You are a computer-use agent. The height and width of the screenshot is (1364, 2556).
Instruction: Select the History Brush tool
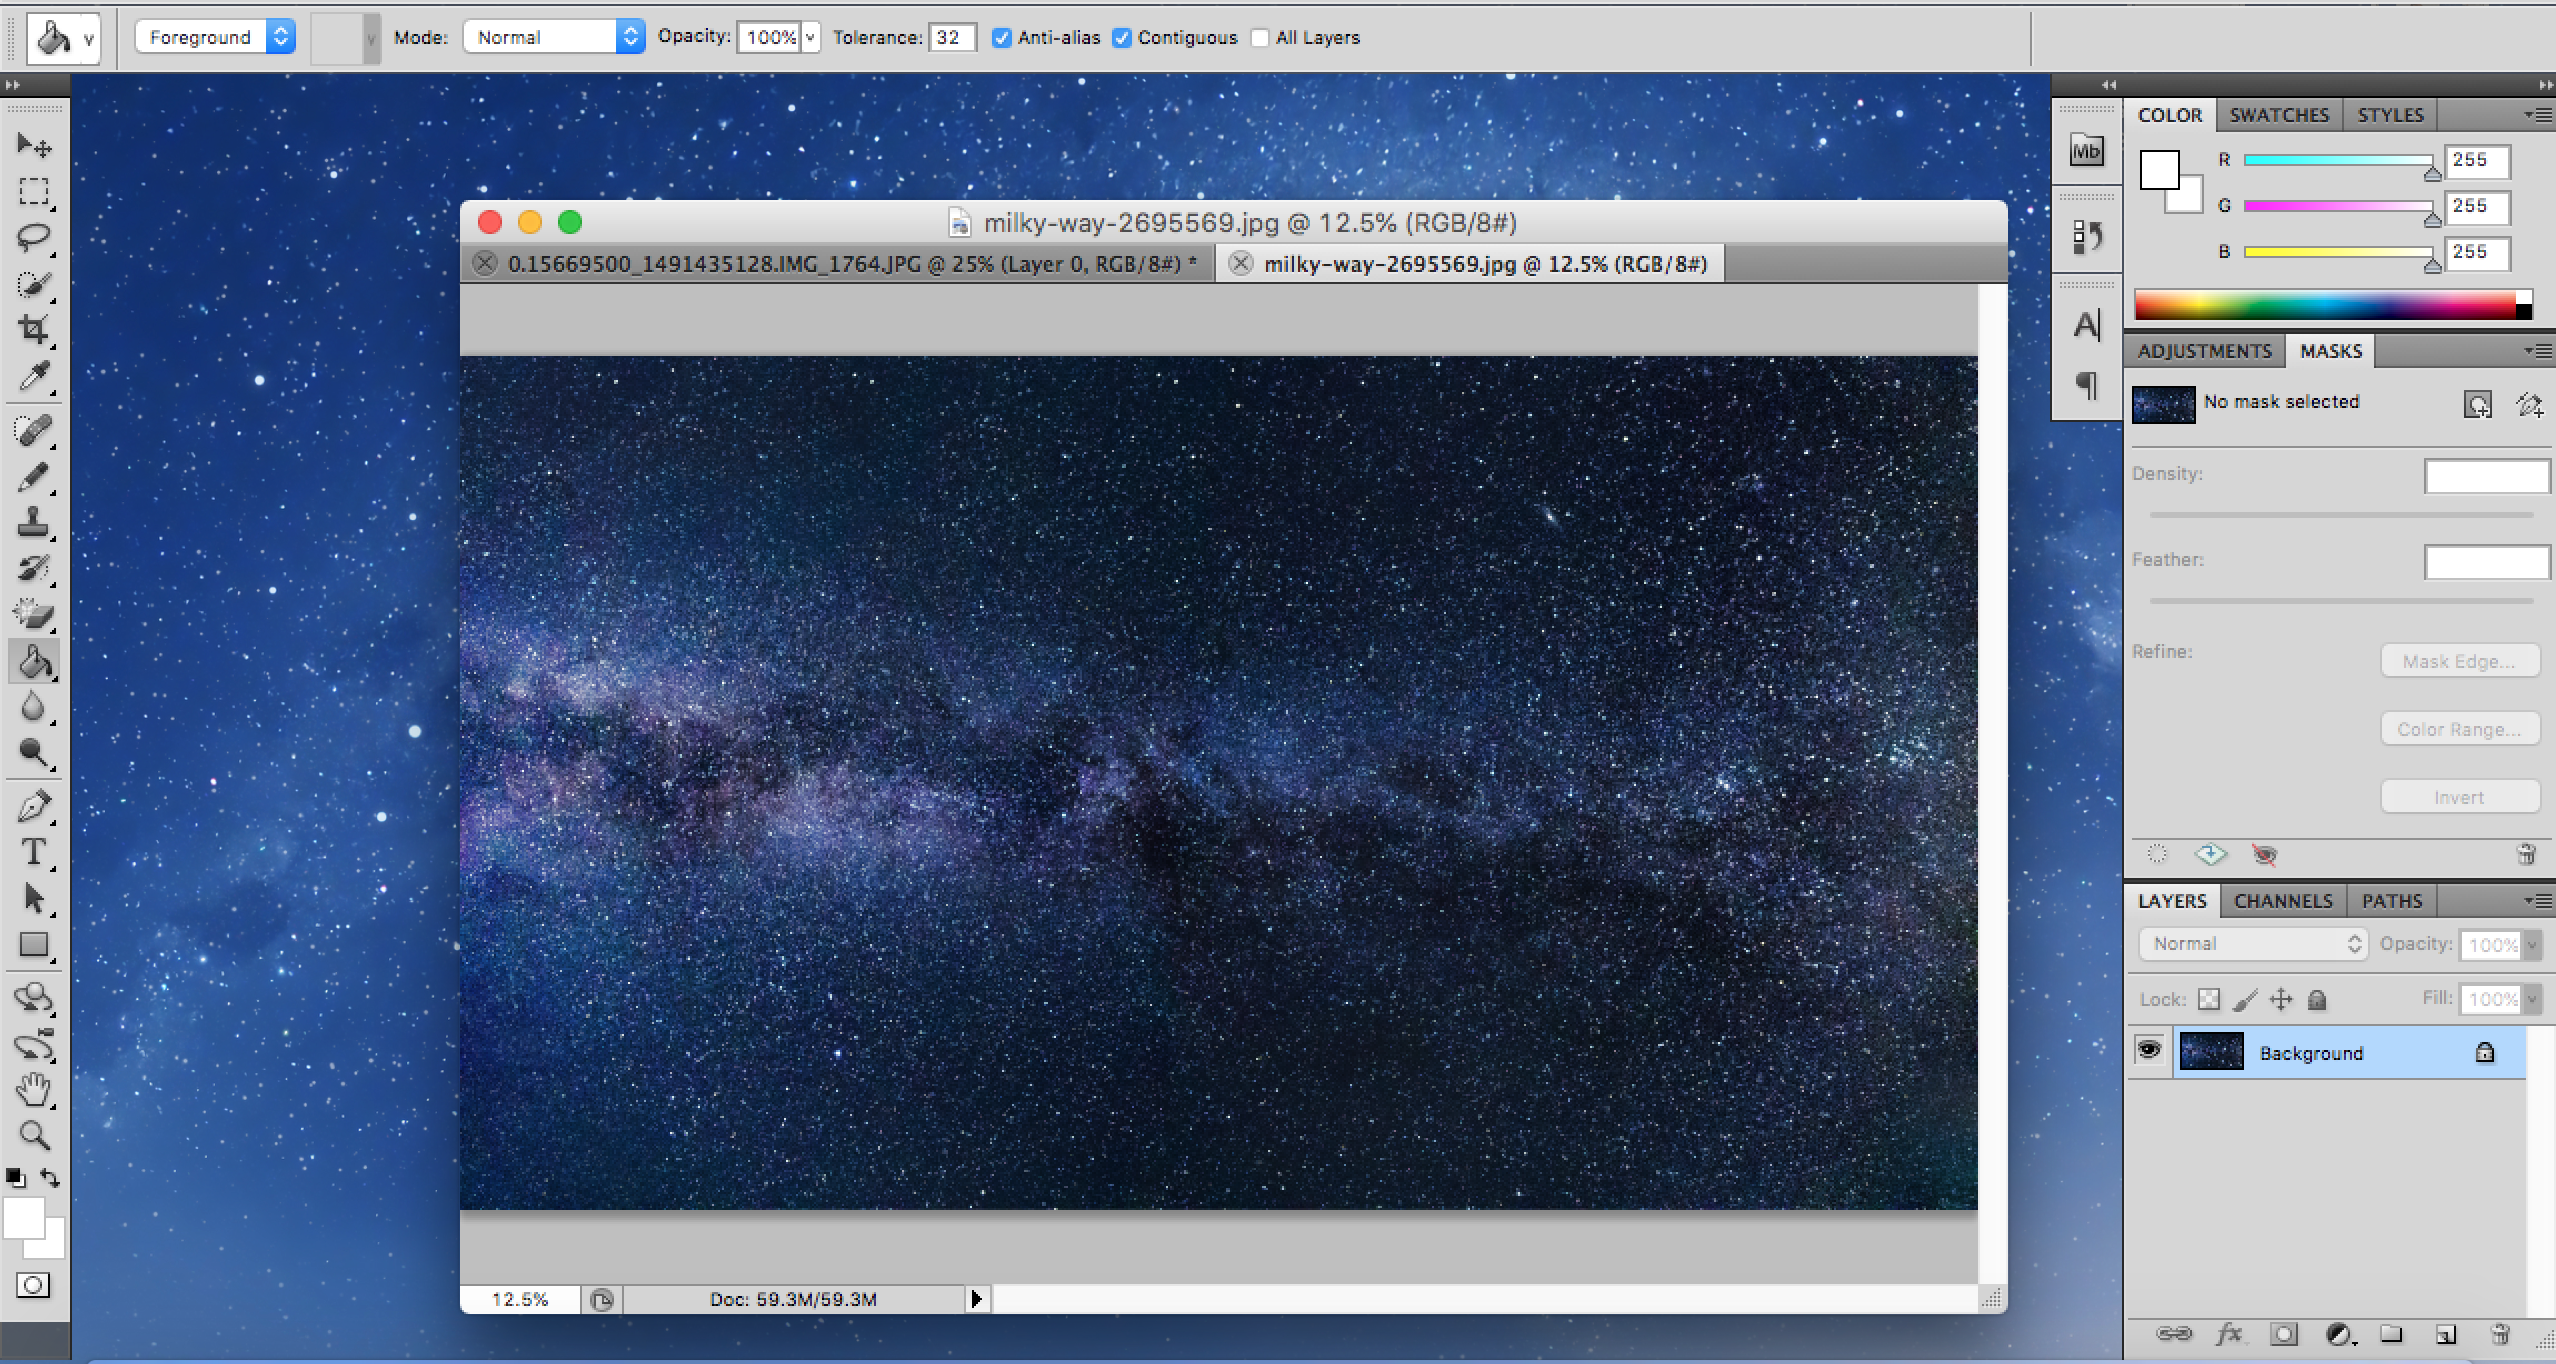coord(34,569)
